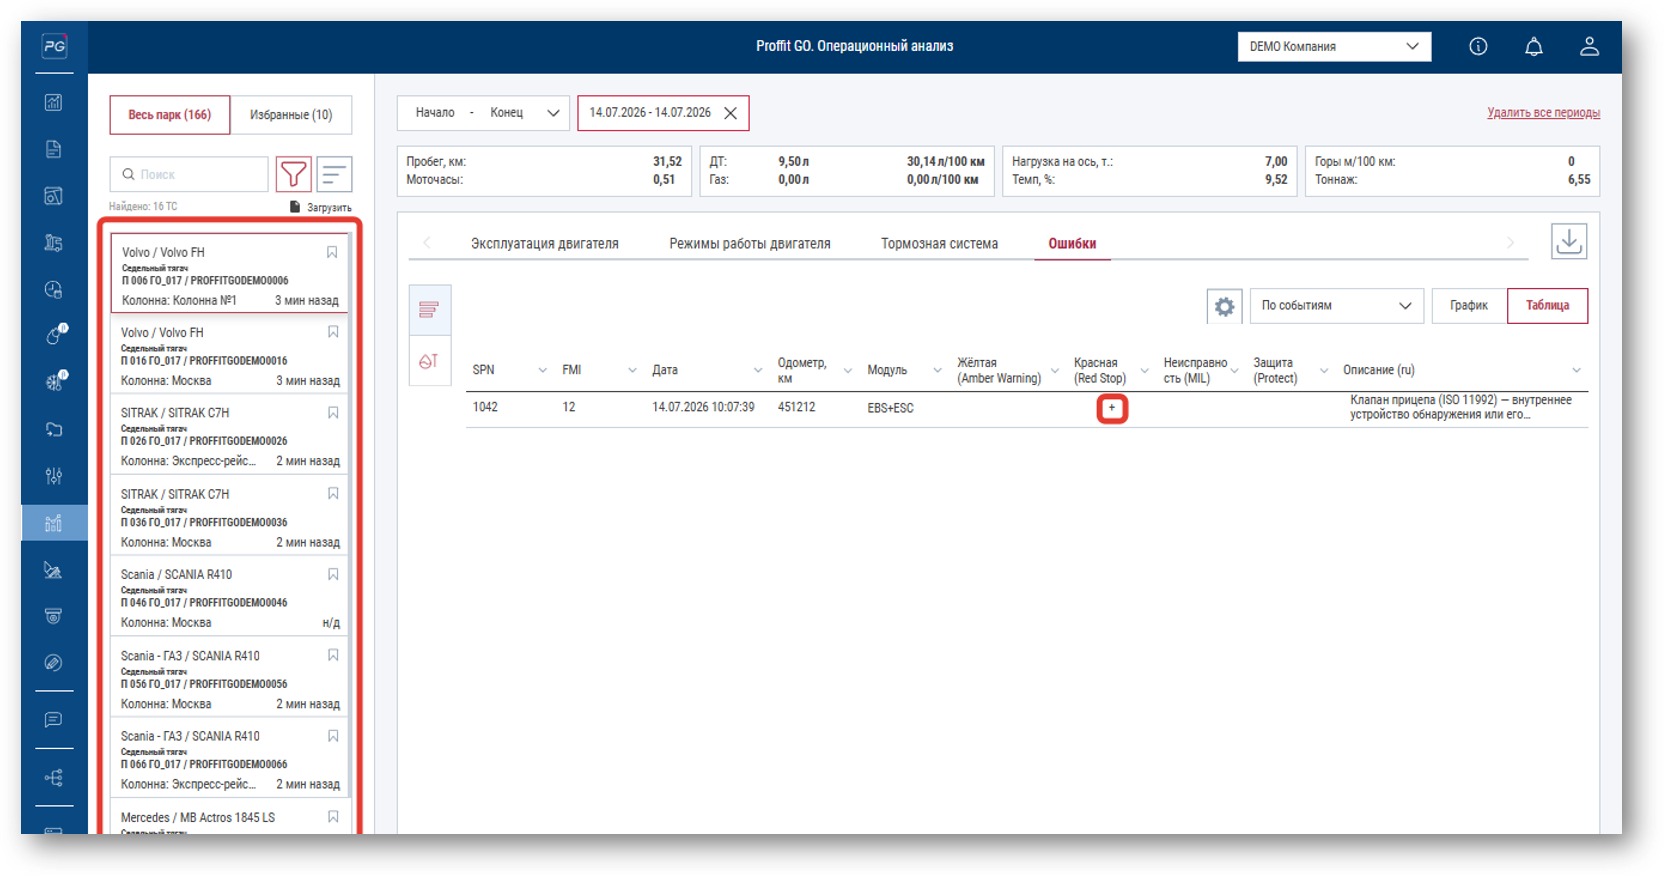Switch to the Тормозная система tab
This screenshot has height=876, width=1664.
pos(939,244)
